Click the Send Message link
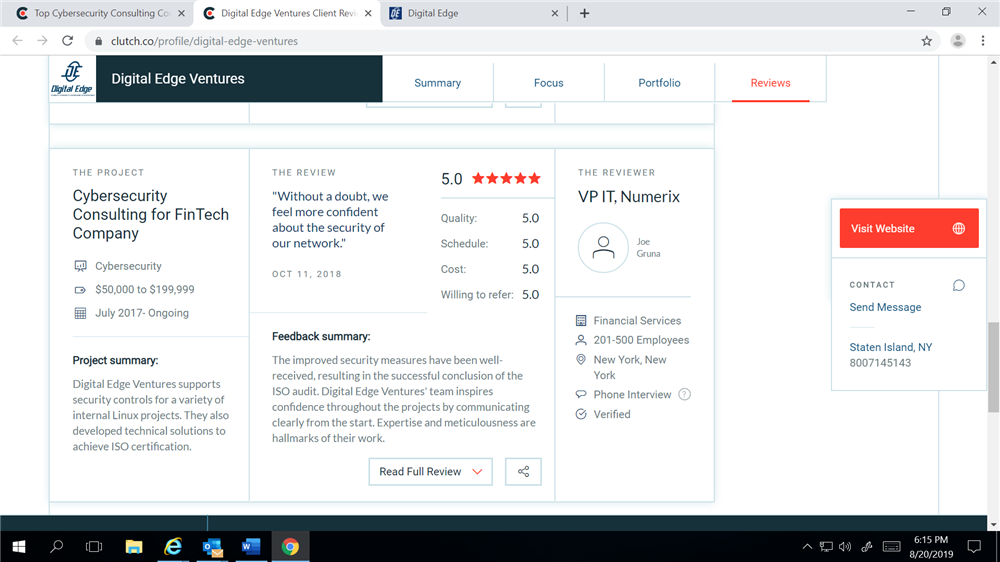This screenshot has height=562, width=1000. 885,307
